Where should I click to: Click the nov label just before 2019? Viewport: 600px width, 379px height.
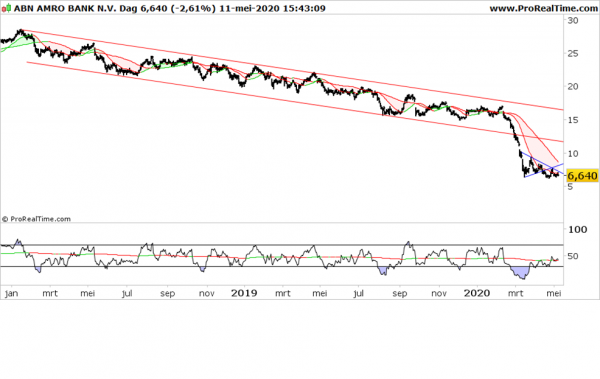[x=207, y=294]
